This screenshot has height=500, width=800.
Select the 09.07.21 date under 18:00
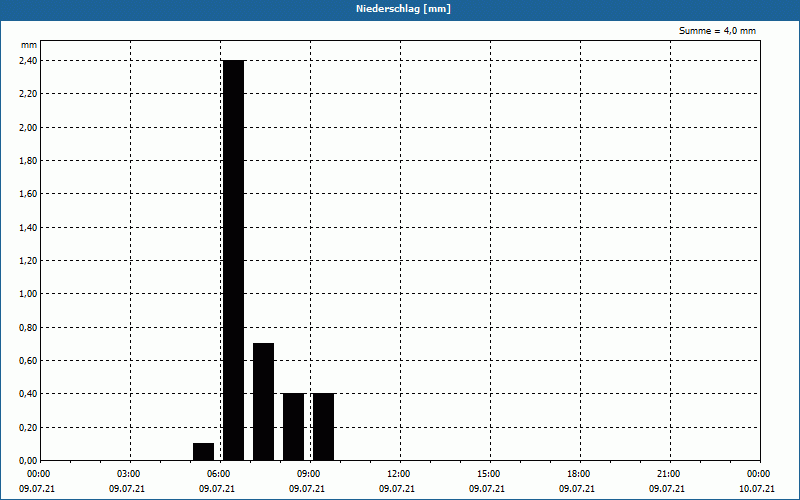tap(577, 489)
